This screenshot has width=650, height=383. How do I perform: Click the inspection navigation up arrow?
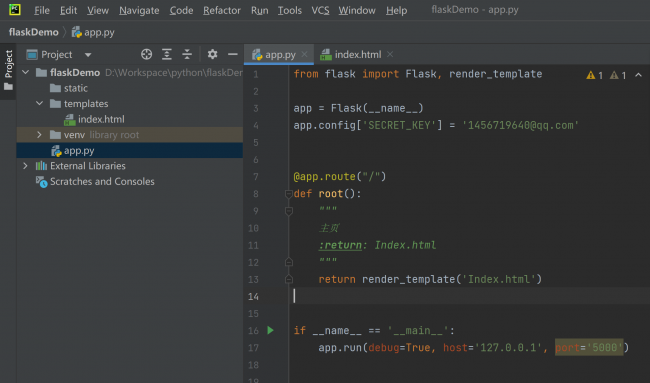click(x=638, y=75)
